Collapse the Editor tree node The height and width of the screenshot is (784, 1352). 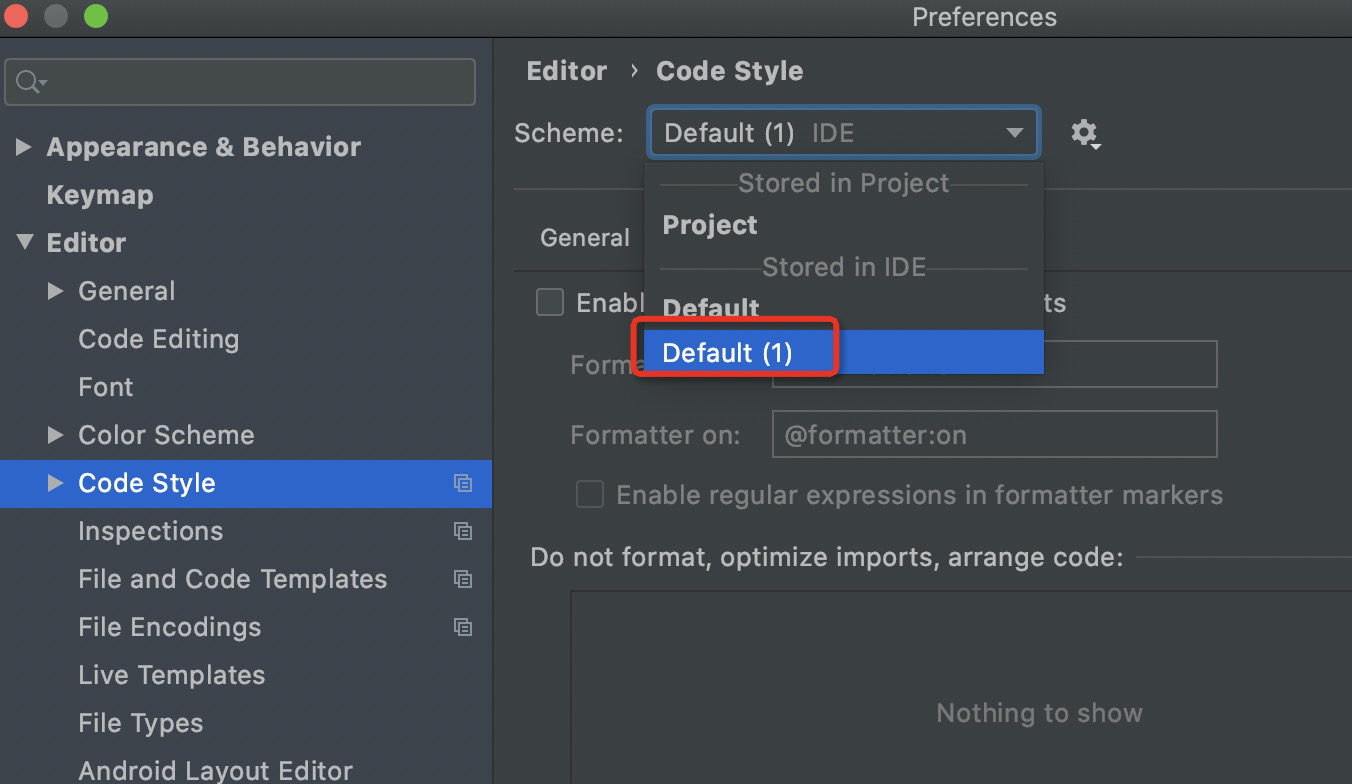point(24,243)
